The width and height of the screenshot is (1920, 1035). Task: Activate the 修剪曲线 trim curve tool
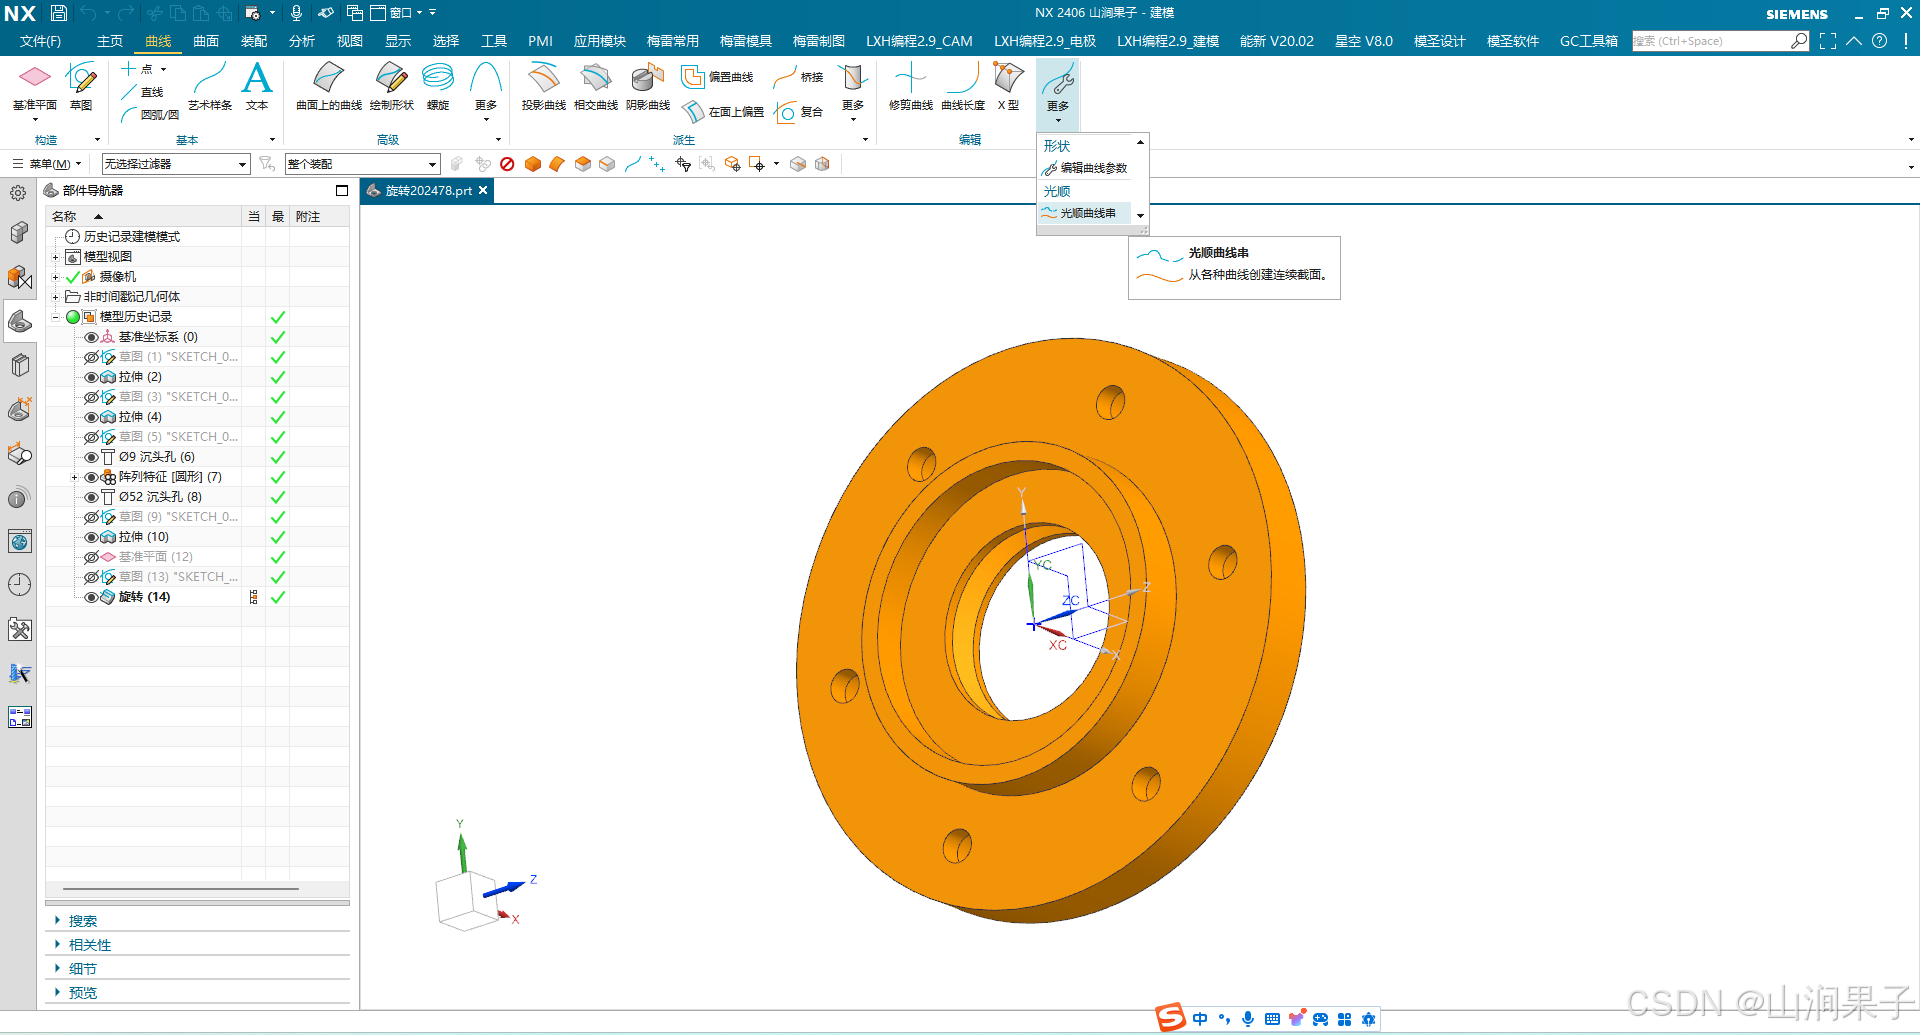click(911, 86)
